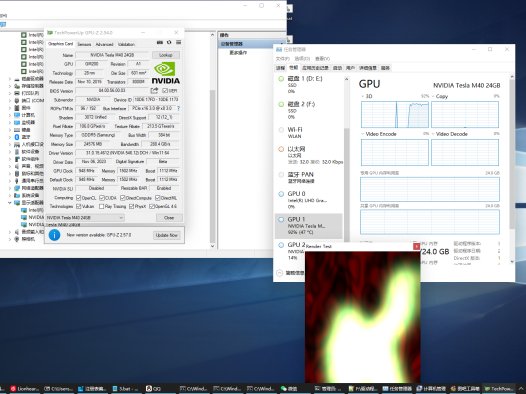This screenshot has width=526, height=394.
Task: Open 任务管理器 taskbar item
Action: 397,389
